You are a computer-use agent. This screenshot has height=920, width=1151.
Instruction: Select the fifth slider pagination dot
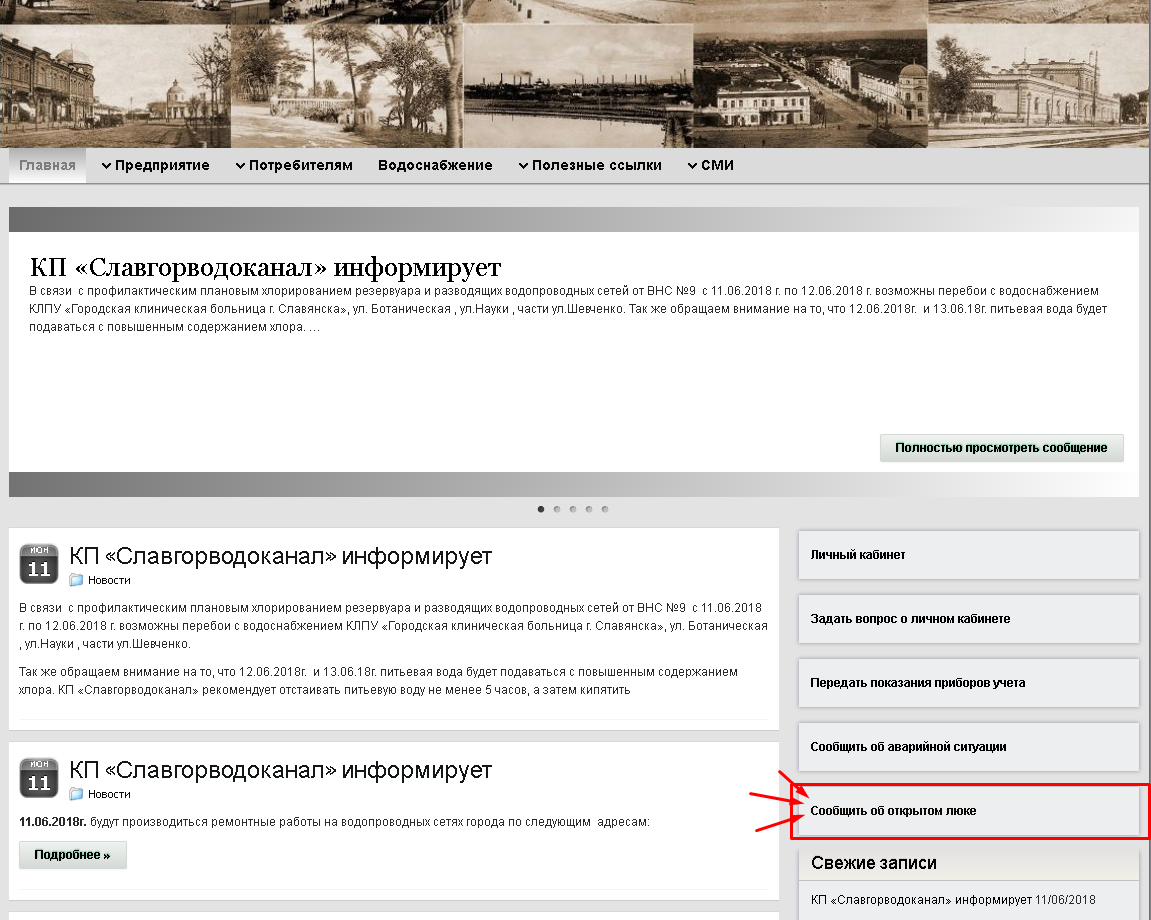(605, 509)
